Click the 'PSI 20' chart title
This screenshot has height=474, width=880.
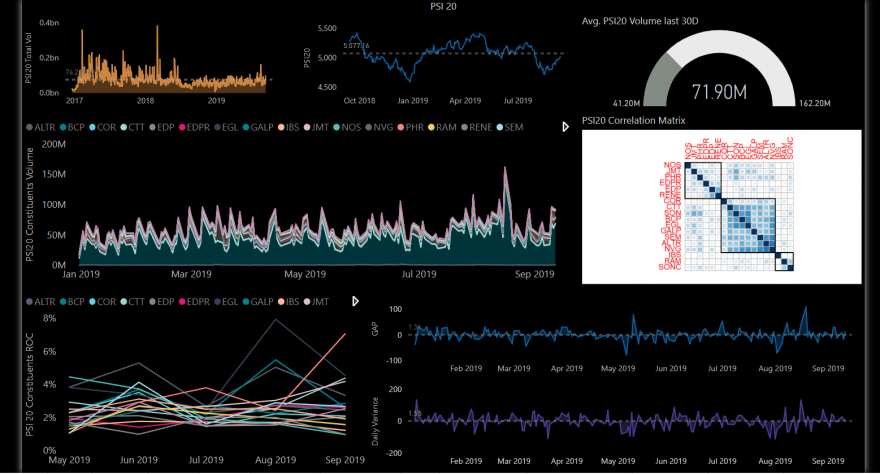[443, 6]
